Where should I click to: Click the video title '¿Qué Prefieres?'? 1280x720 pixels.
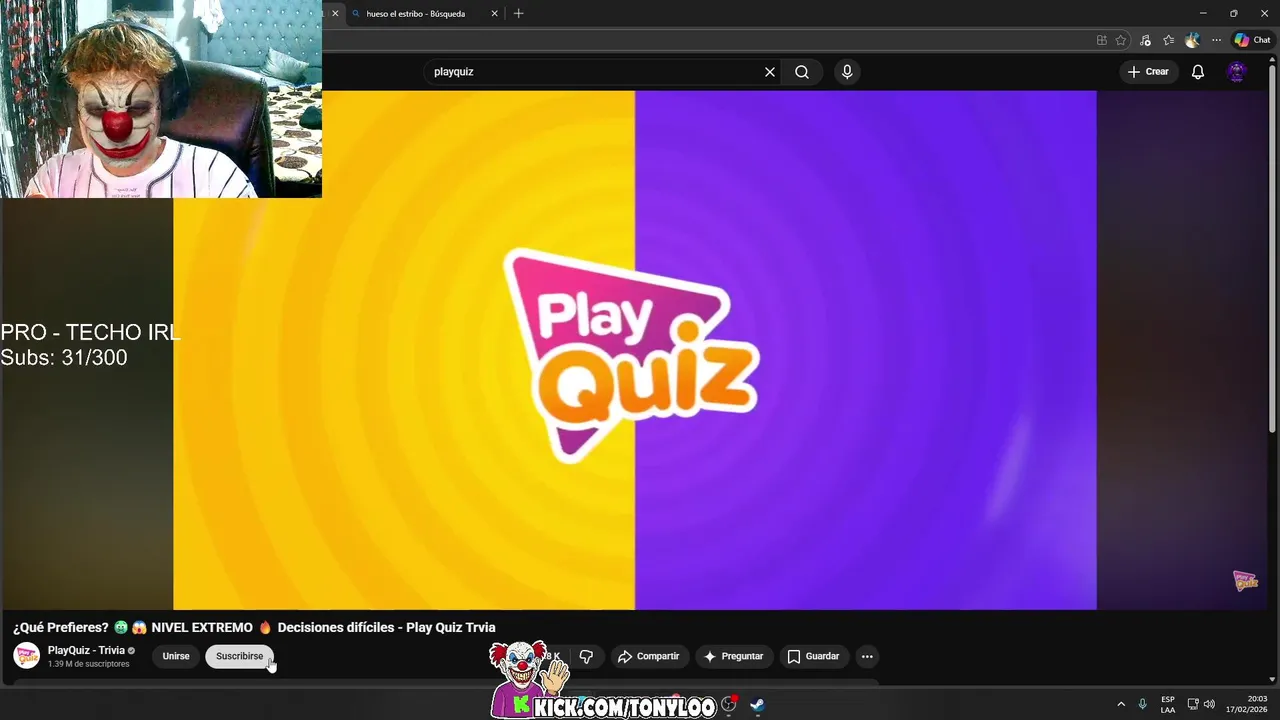pos(254,628)
